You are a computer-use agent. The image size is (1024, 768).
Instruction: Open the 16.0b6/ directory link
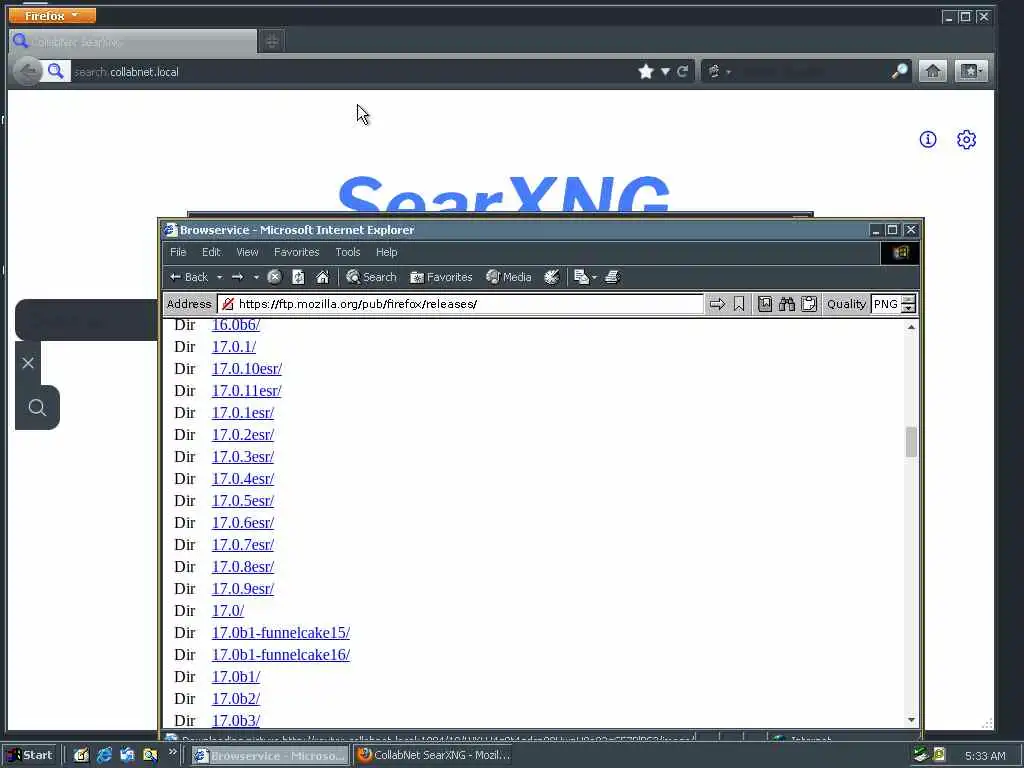236,325
